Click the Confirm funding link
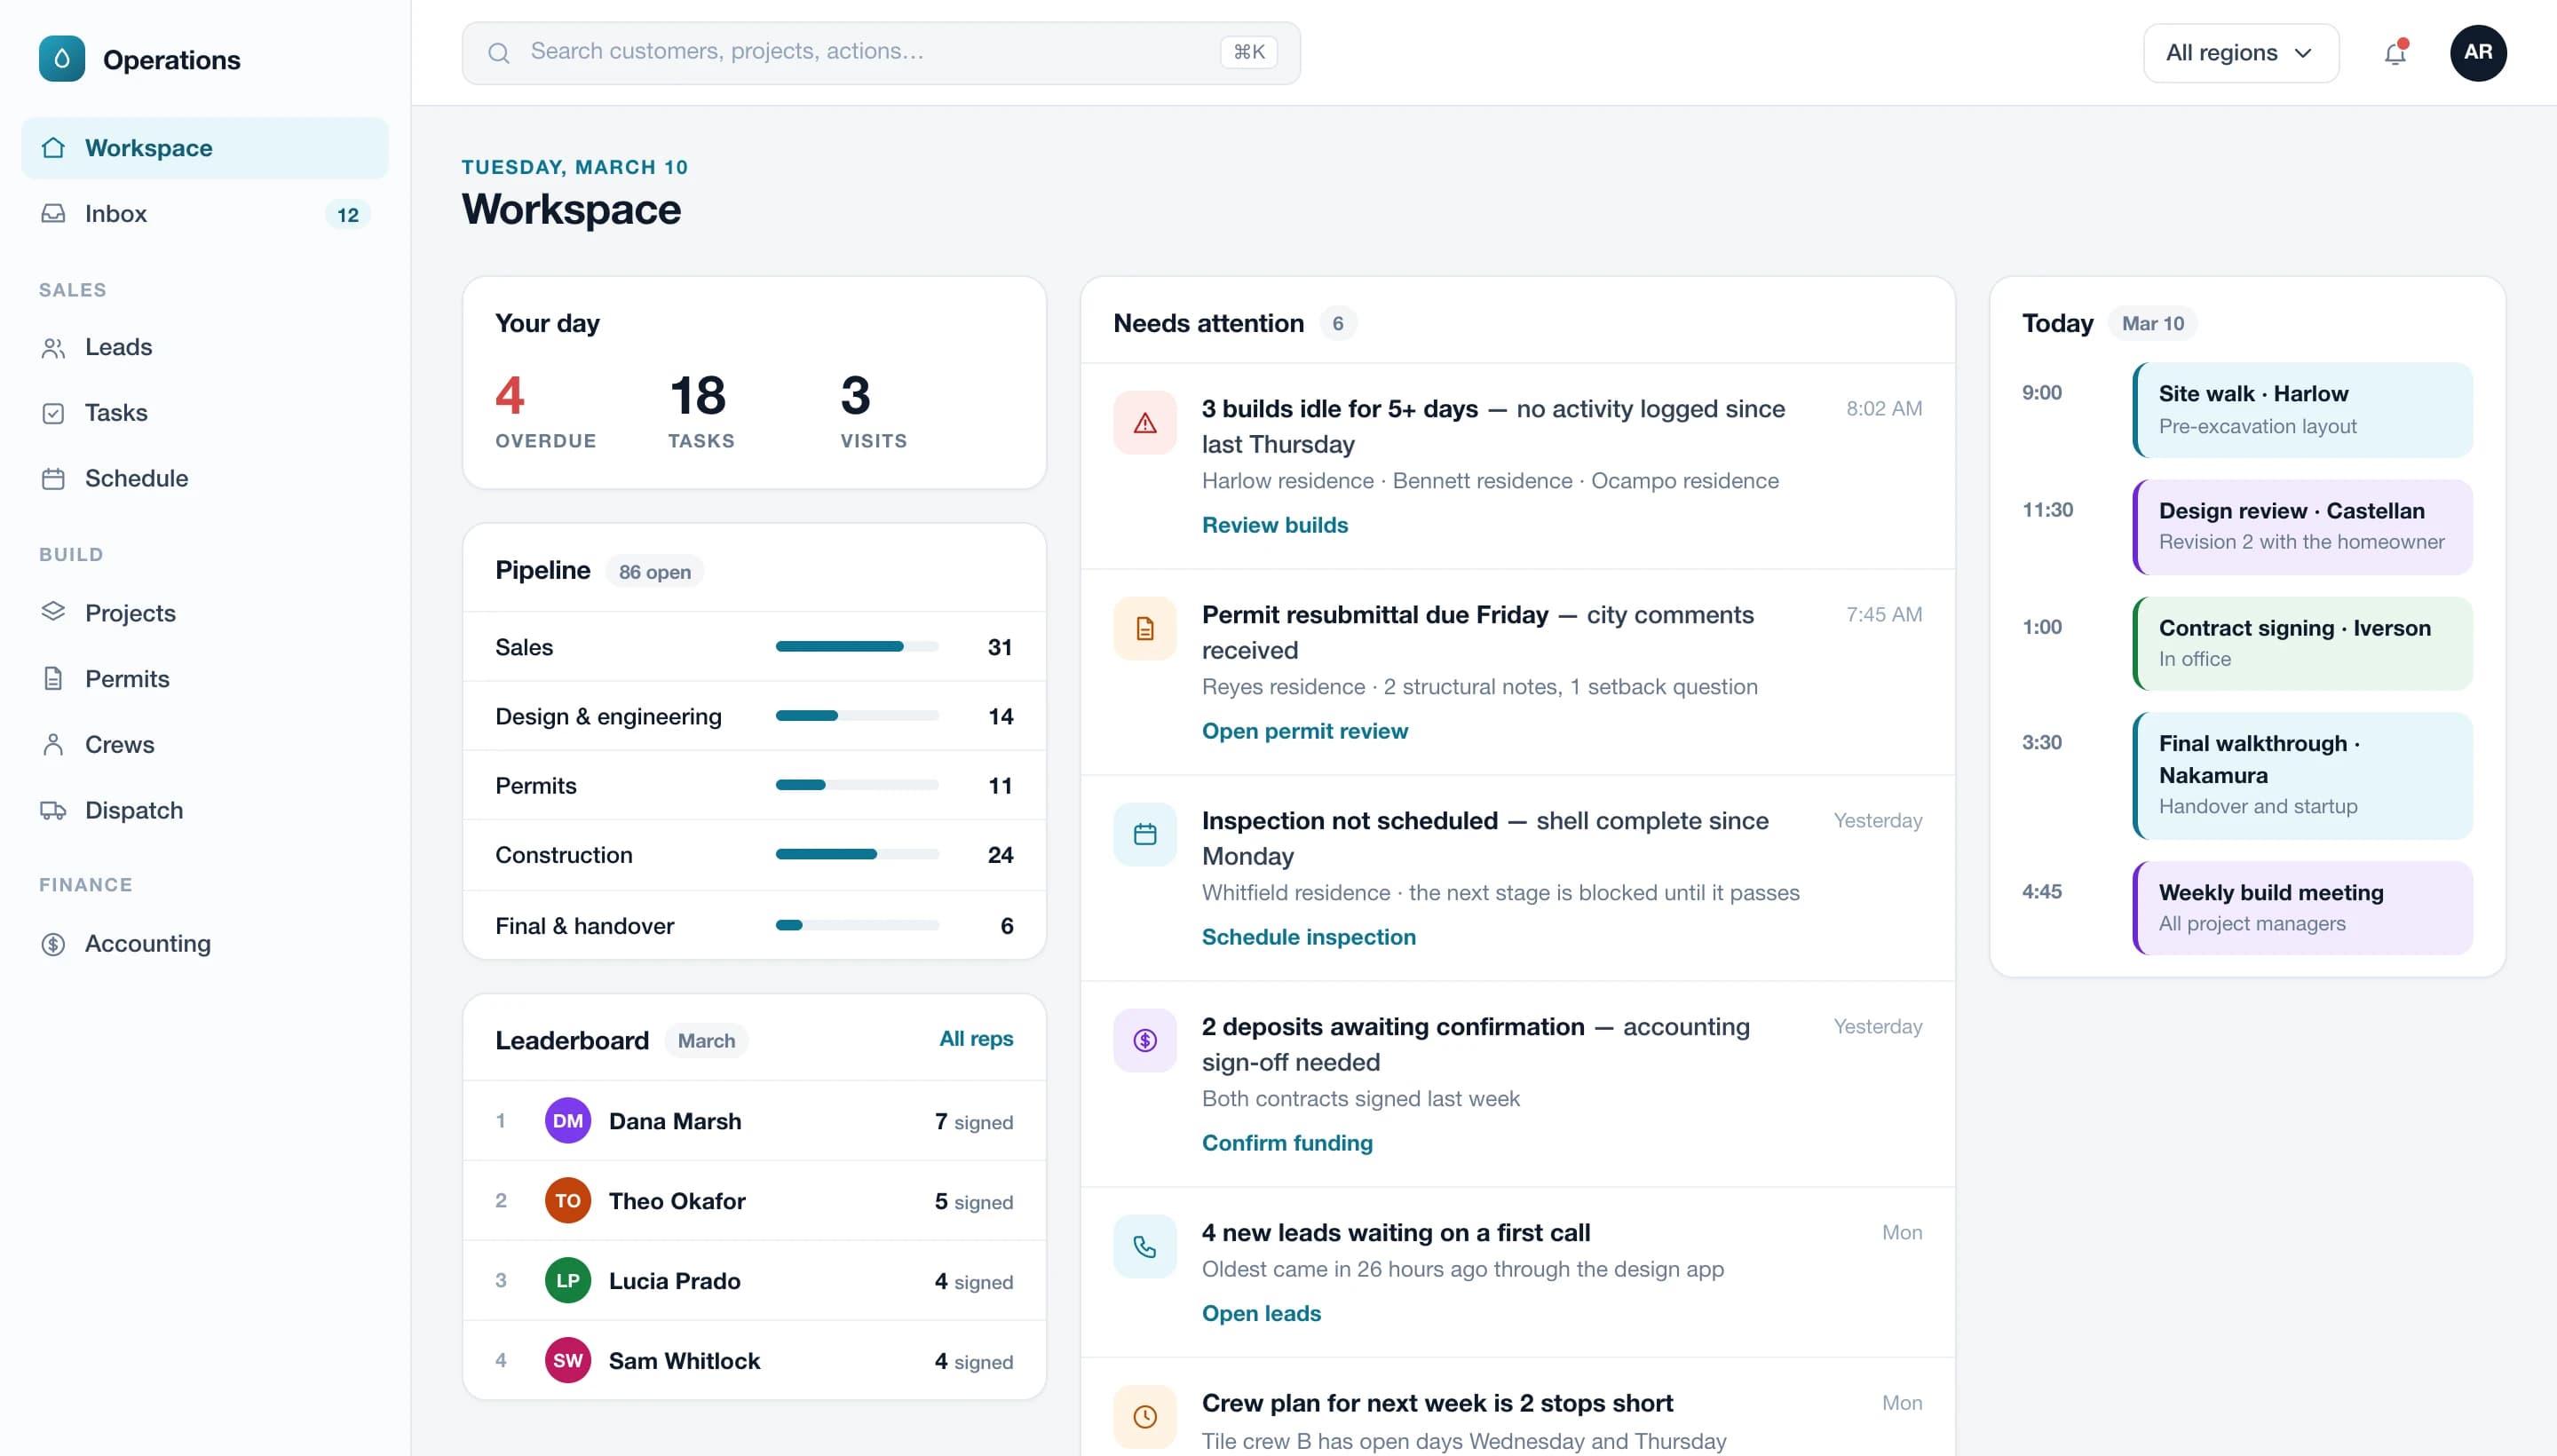2557x1456 pixels. (1287, 1143)
